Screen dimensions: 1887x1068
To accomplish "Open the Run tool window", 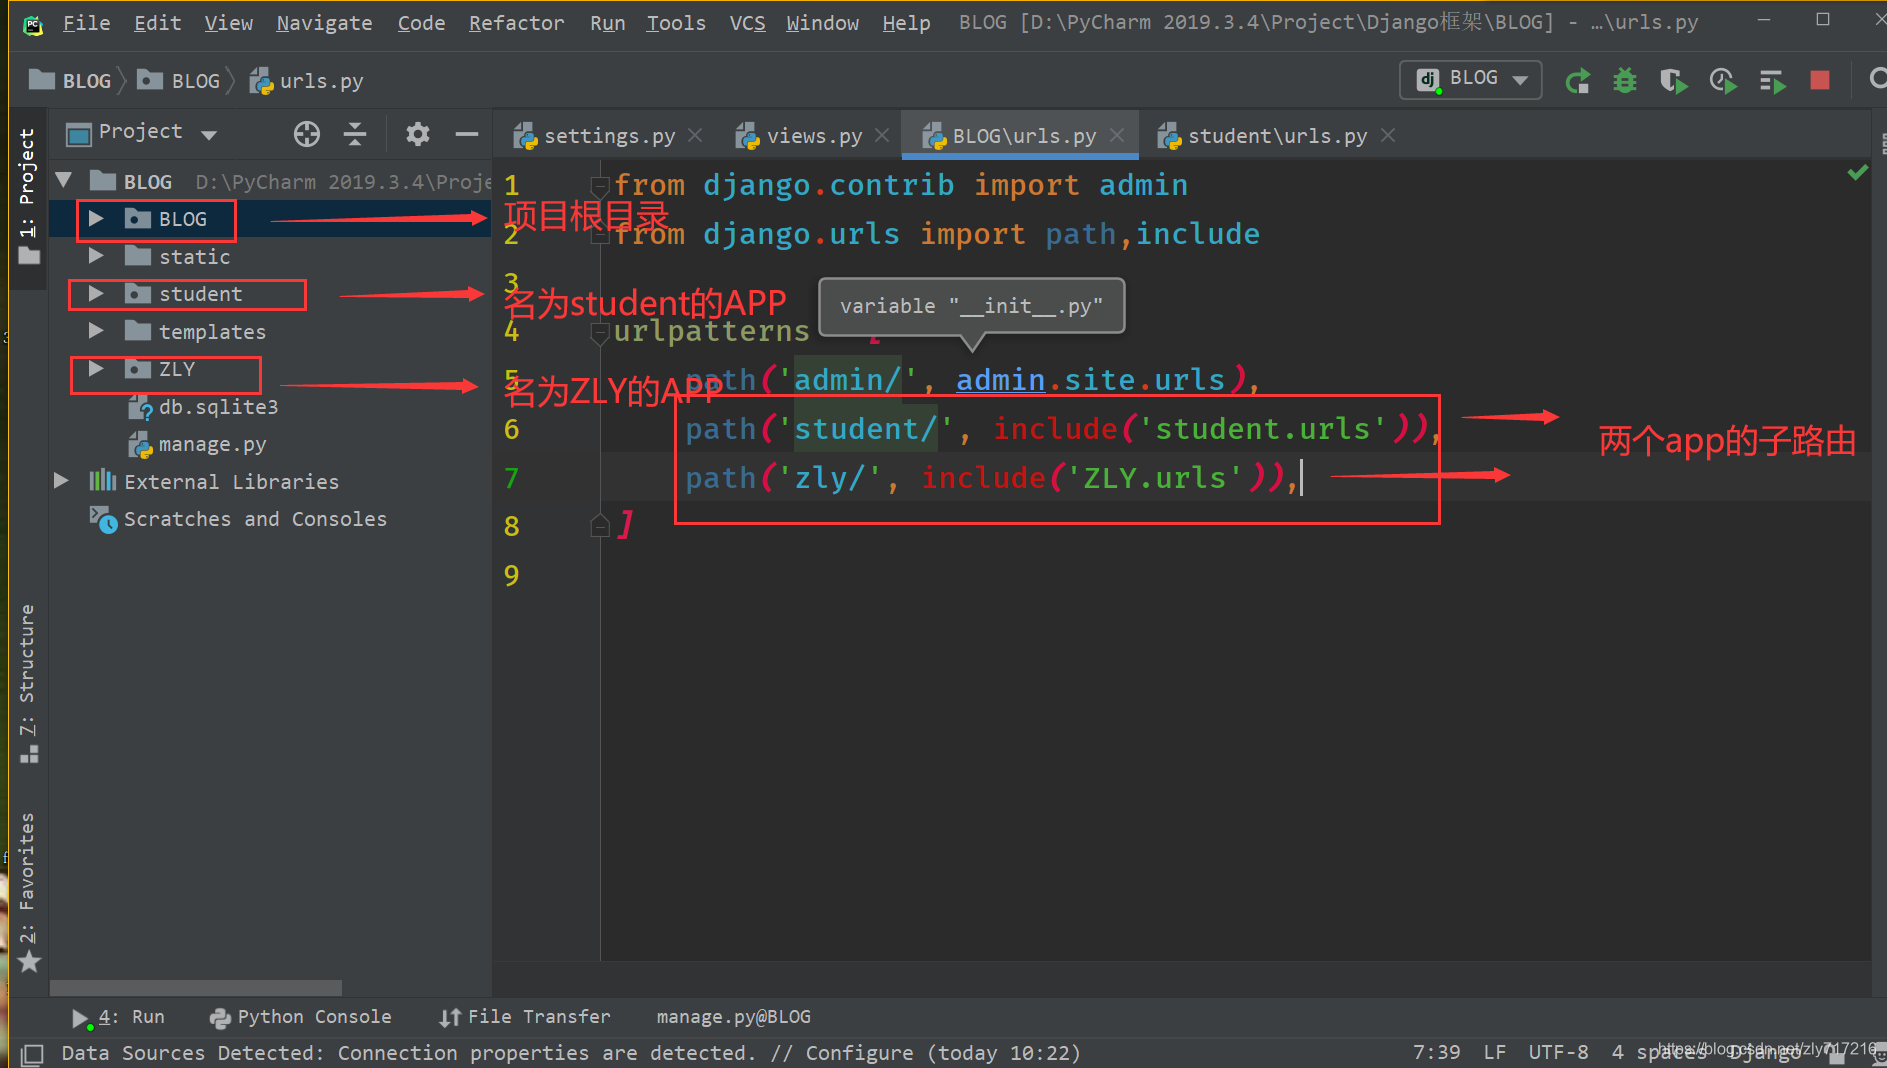I will 118,1017.
